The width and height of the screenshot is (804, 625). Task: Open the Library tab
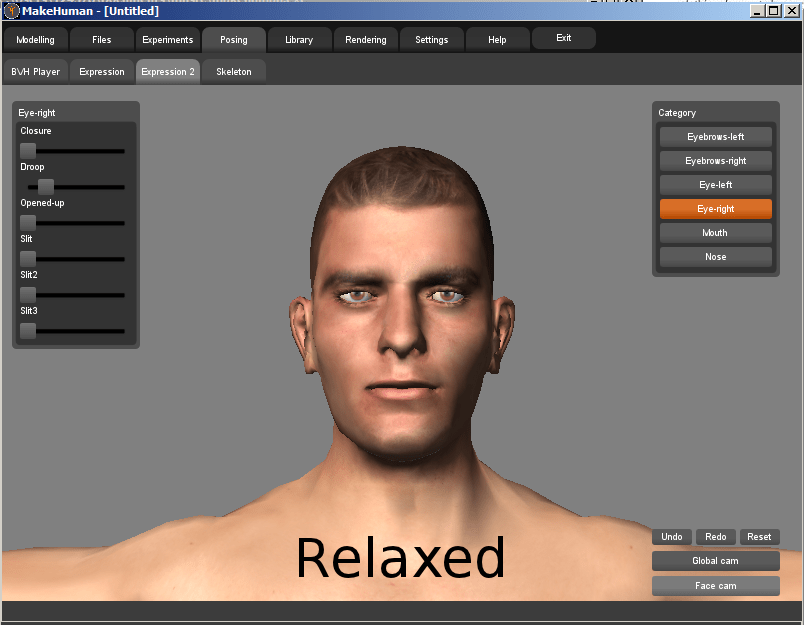tap(299, 39)
